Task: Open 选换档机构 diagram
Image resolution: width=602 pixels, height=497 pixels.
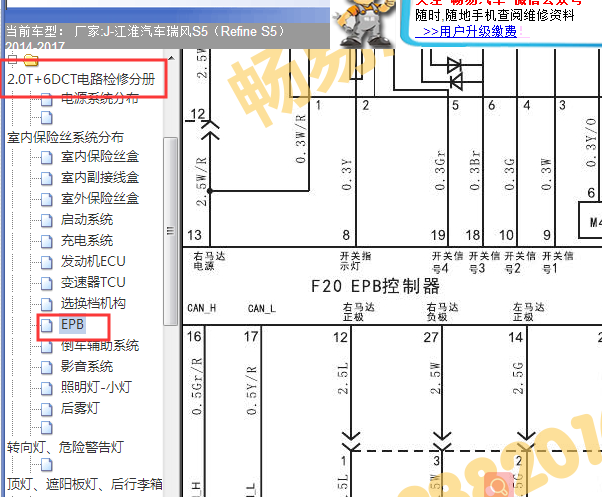Action: click(93, 304)
